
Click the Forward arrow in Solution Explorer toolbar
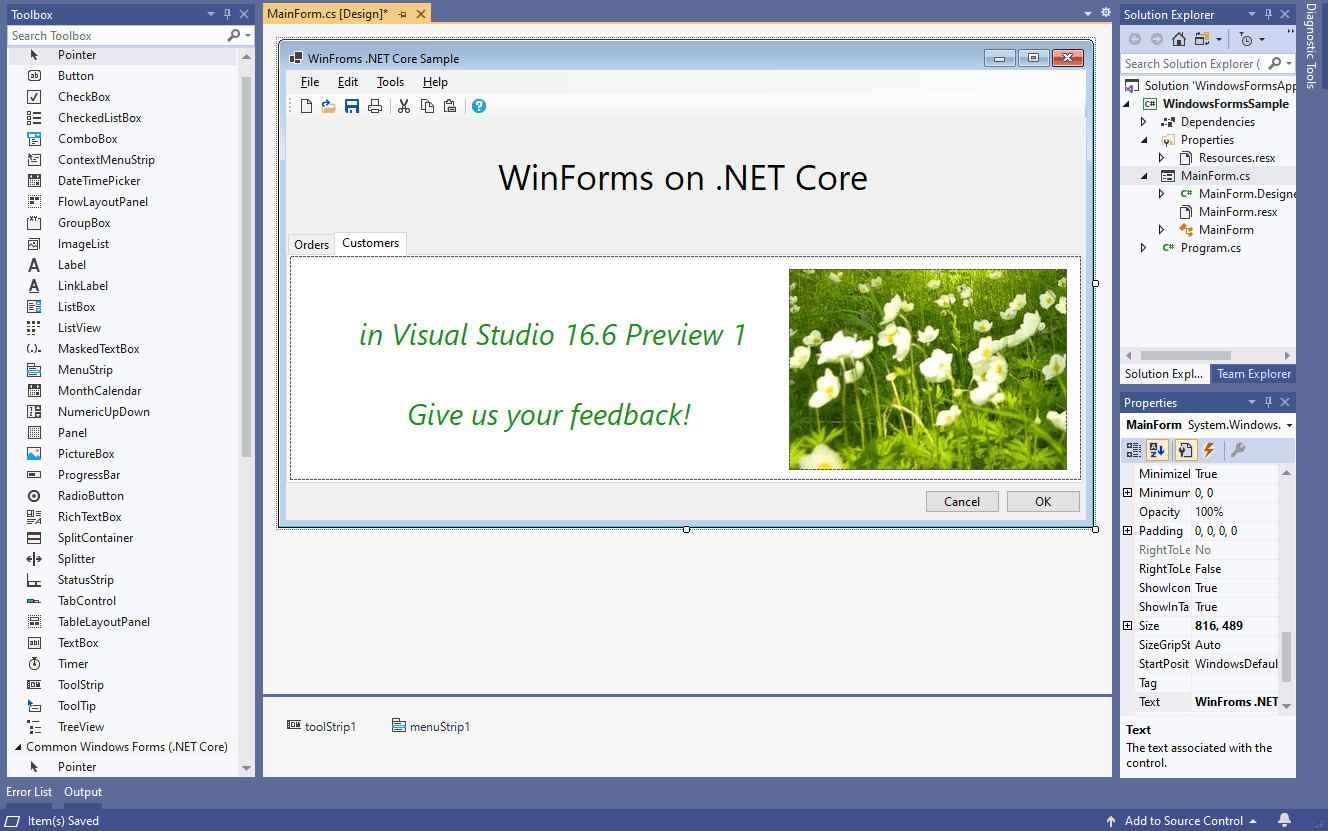[x=1157, y=39]
